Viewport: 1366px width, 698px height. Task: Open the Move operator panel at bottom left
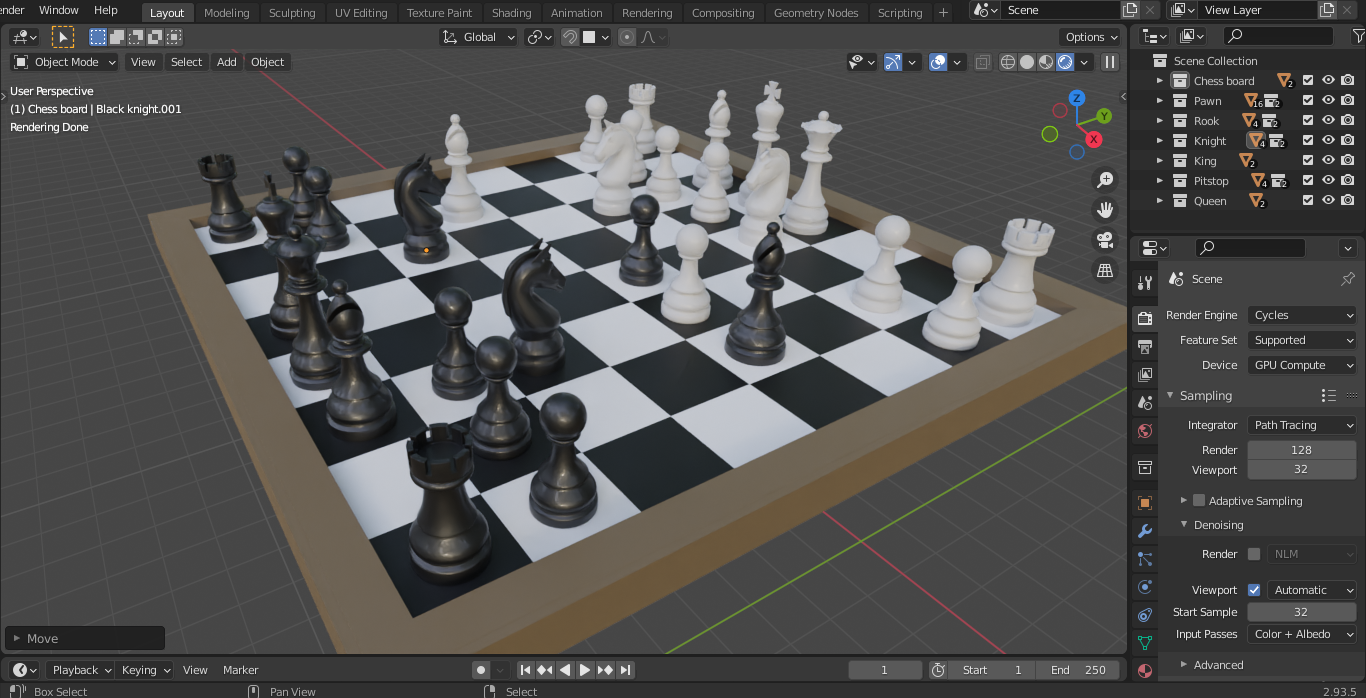[x=84, y=637]
